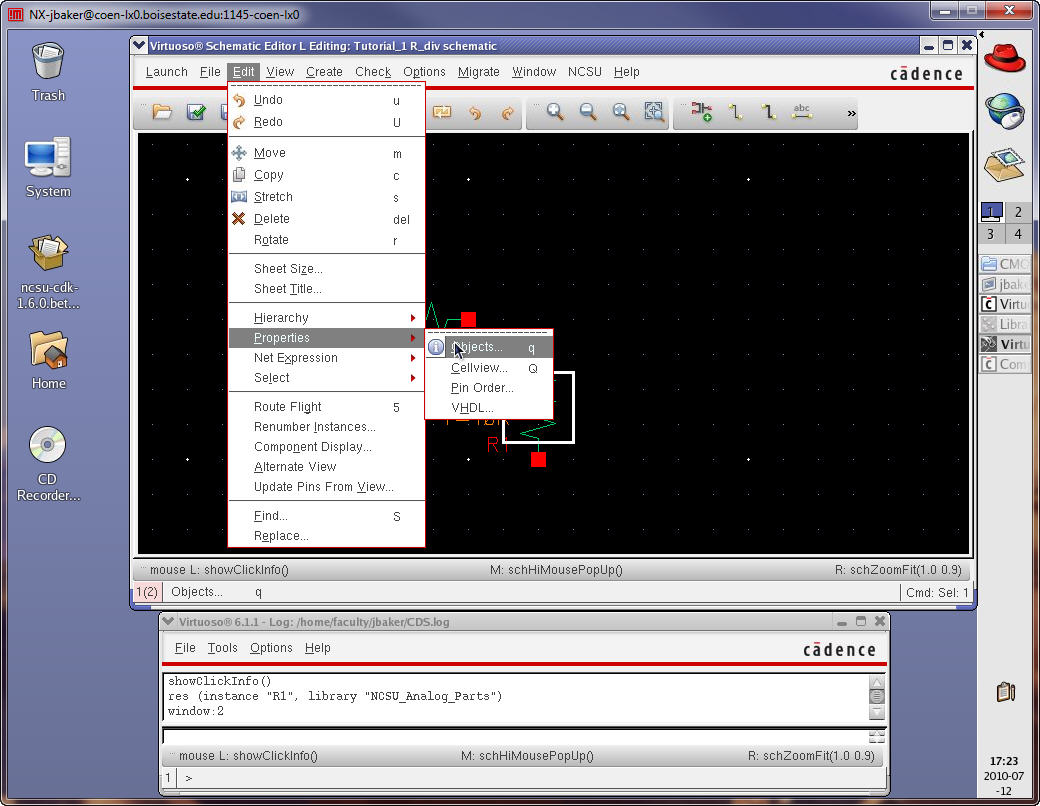This screenshot has height=806, width=1040.
Task: Click the Create Instance toolbar icon
Action: pyautogui.click(x=702, y=113)
